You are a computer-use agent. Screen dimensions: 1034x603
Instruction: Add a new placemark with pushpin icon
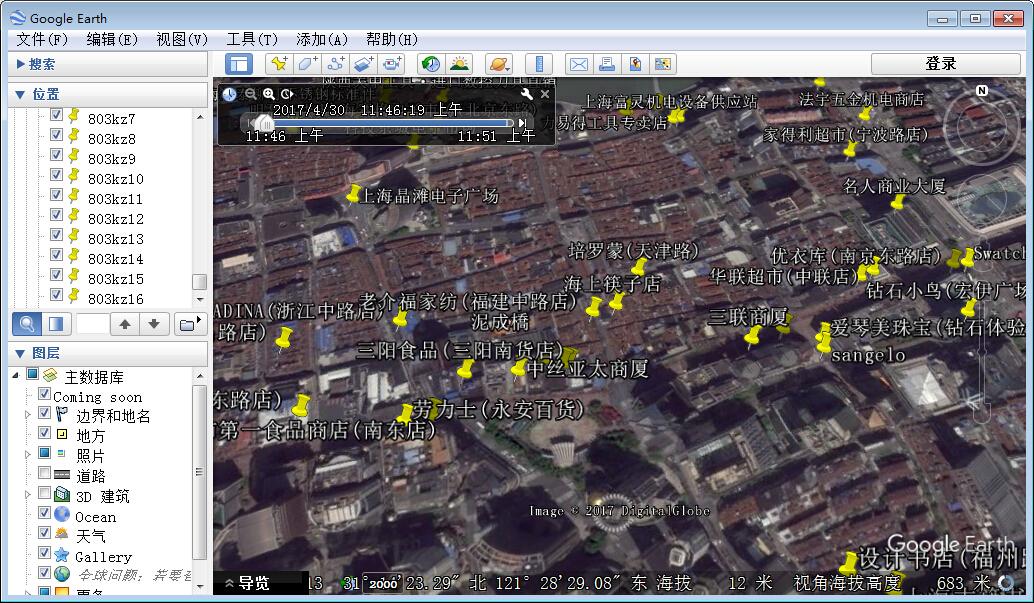[x=280, y=64]
